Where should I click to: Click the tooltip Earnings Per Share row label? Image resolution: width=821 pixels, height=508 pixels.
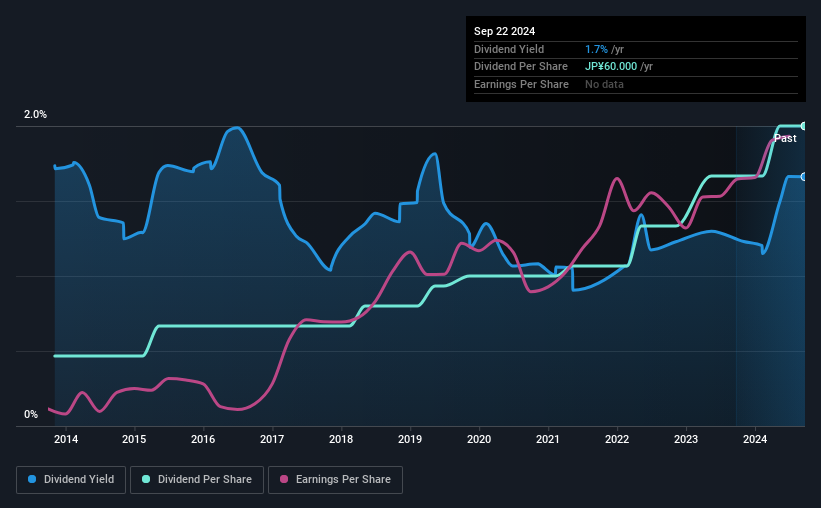(521, 84)
